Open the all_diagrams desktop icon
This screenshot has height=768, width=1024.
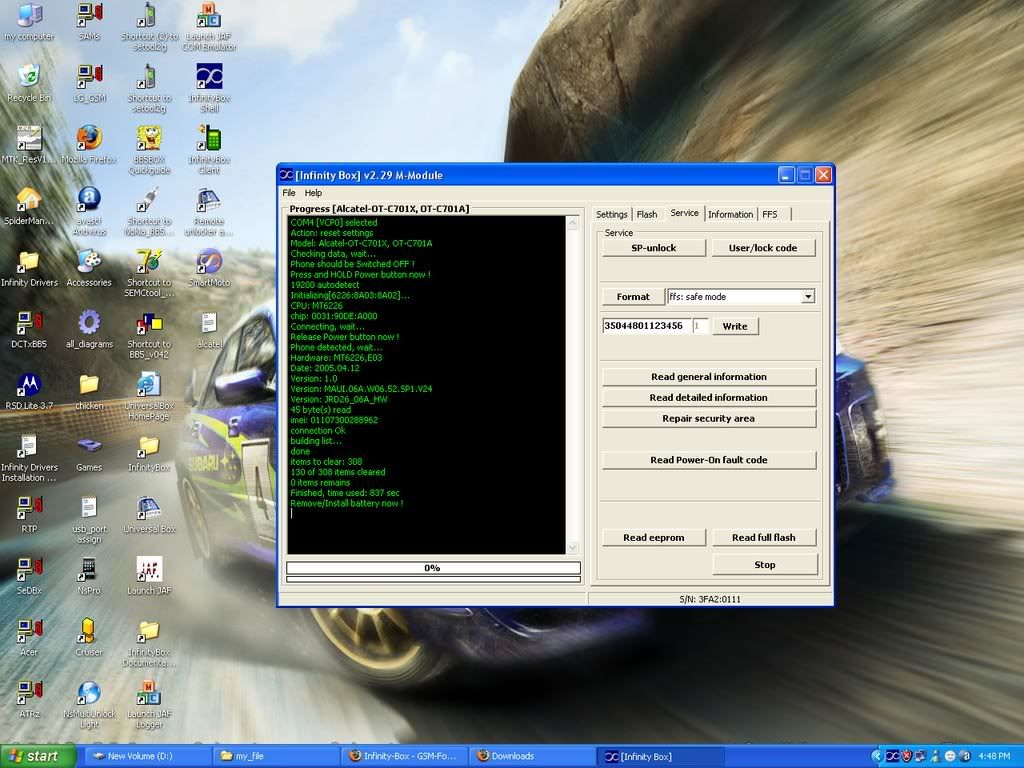[89, 323]
